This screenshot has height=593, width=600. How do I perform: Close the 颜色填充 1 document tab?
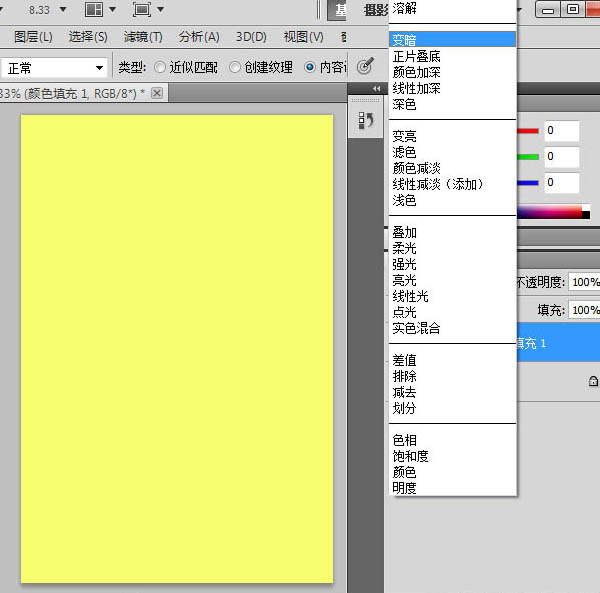tap(157, 92)
